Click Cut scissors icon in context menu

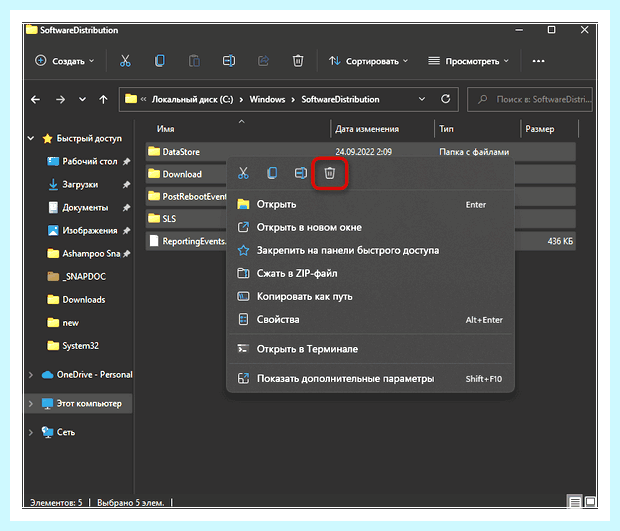[x=243, y=173]
